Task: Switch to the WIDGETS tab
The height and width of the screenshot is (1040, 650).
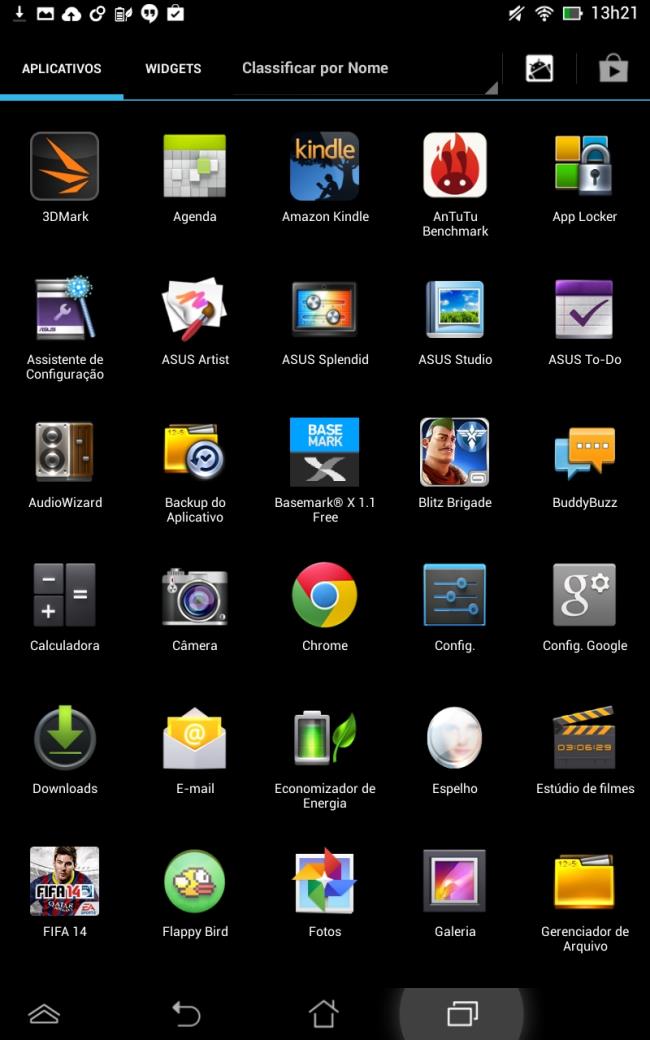Action: [x=173, y=68]
